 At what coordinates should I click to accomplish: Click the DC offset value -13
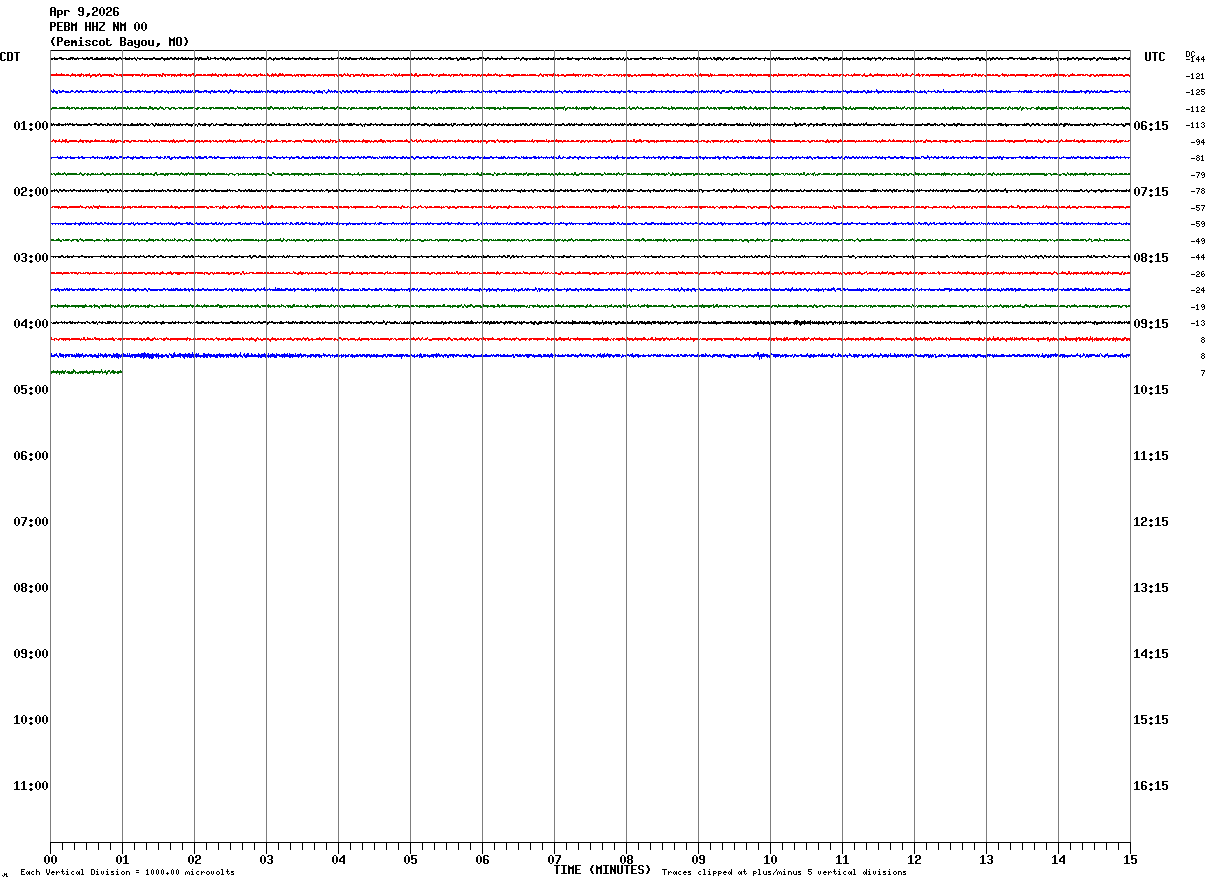[1198, 324]
